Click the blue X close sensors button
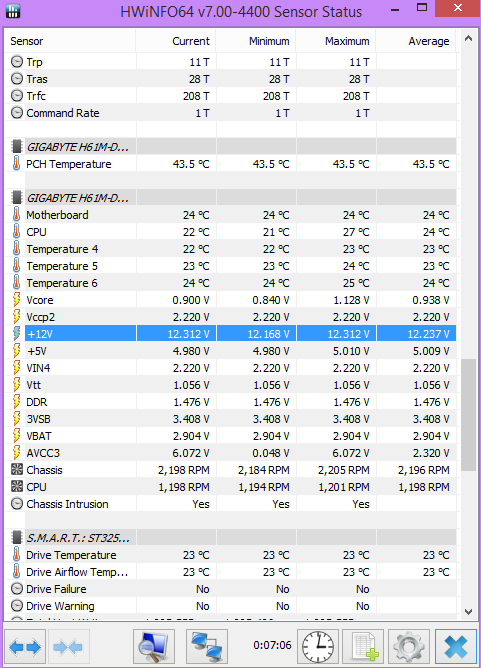The image size is (481, 668). tap(455, 647)
